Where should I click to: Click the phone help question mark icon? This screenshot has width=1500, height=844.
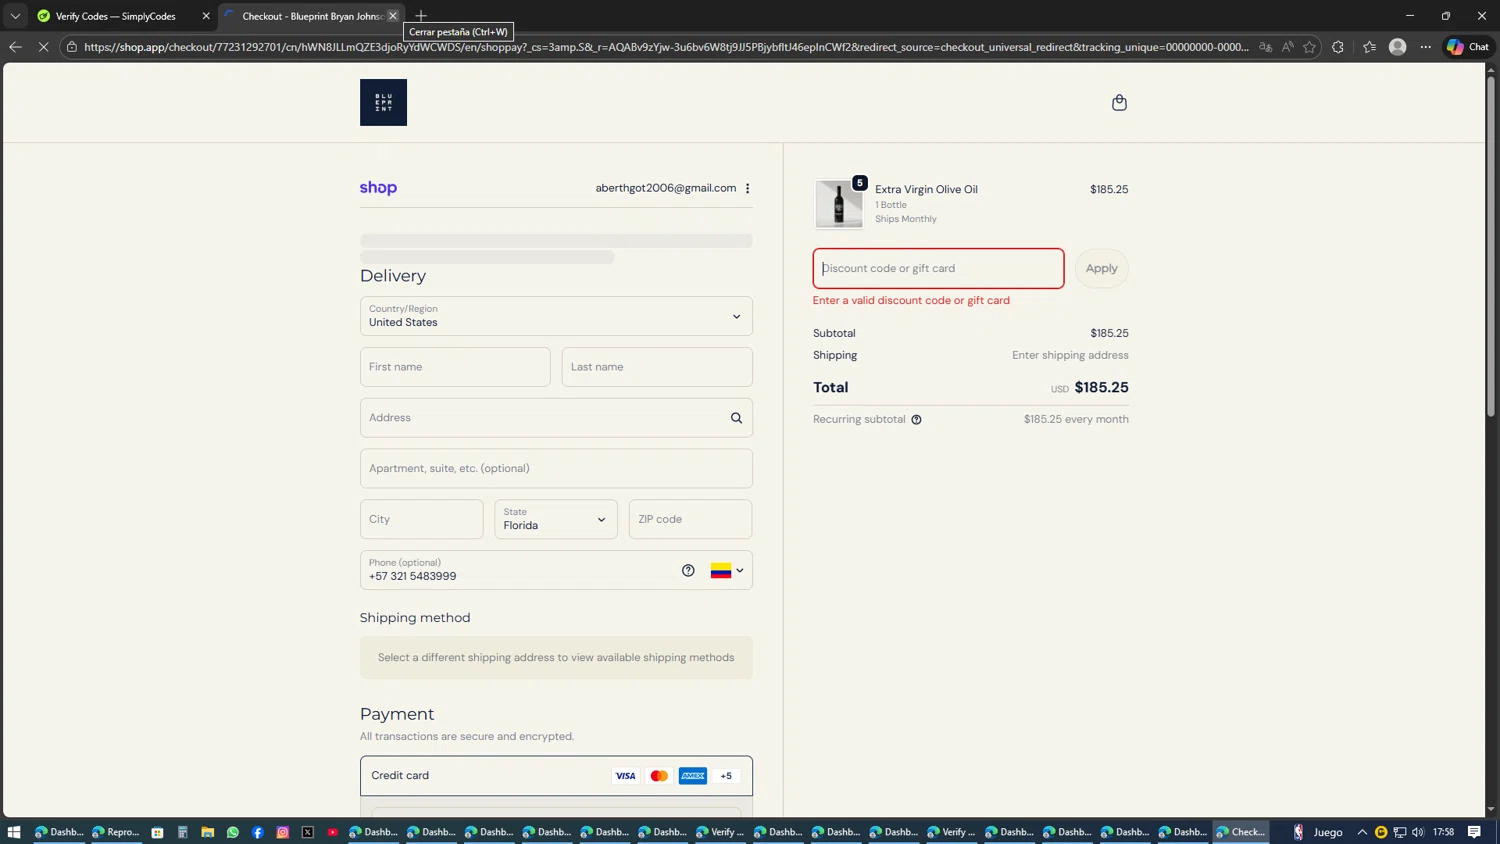(x=688, y=570)
